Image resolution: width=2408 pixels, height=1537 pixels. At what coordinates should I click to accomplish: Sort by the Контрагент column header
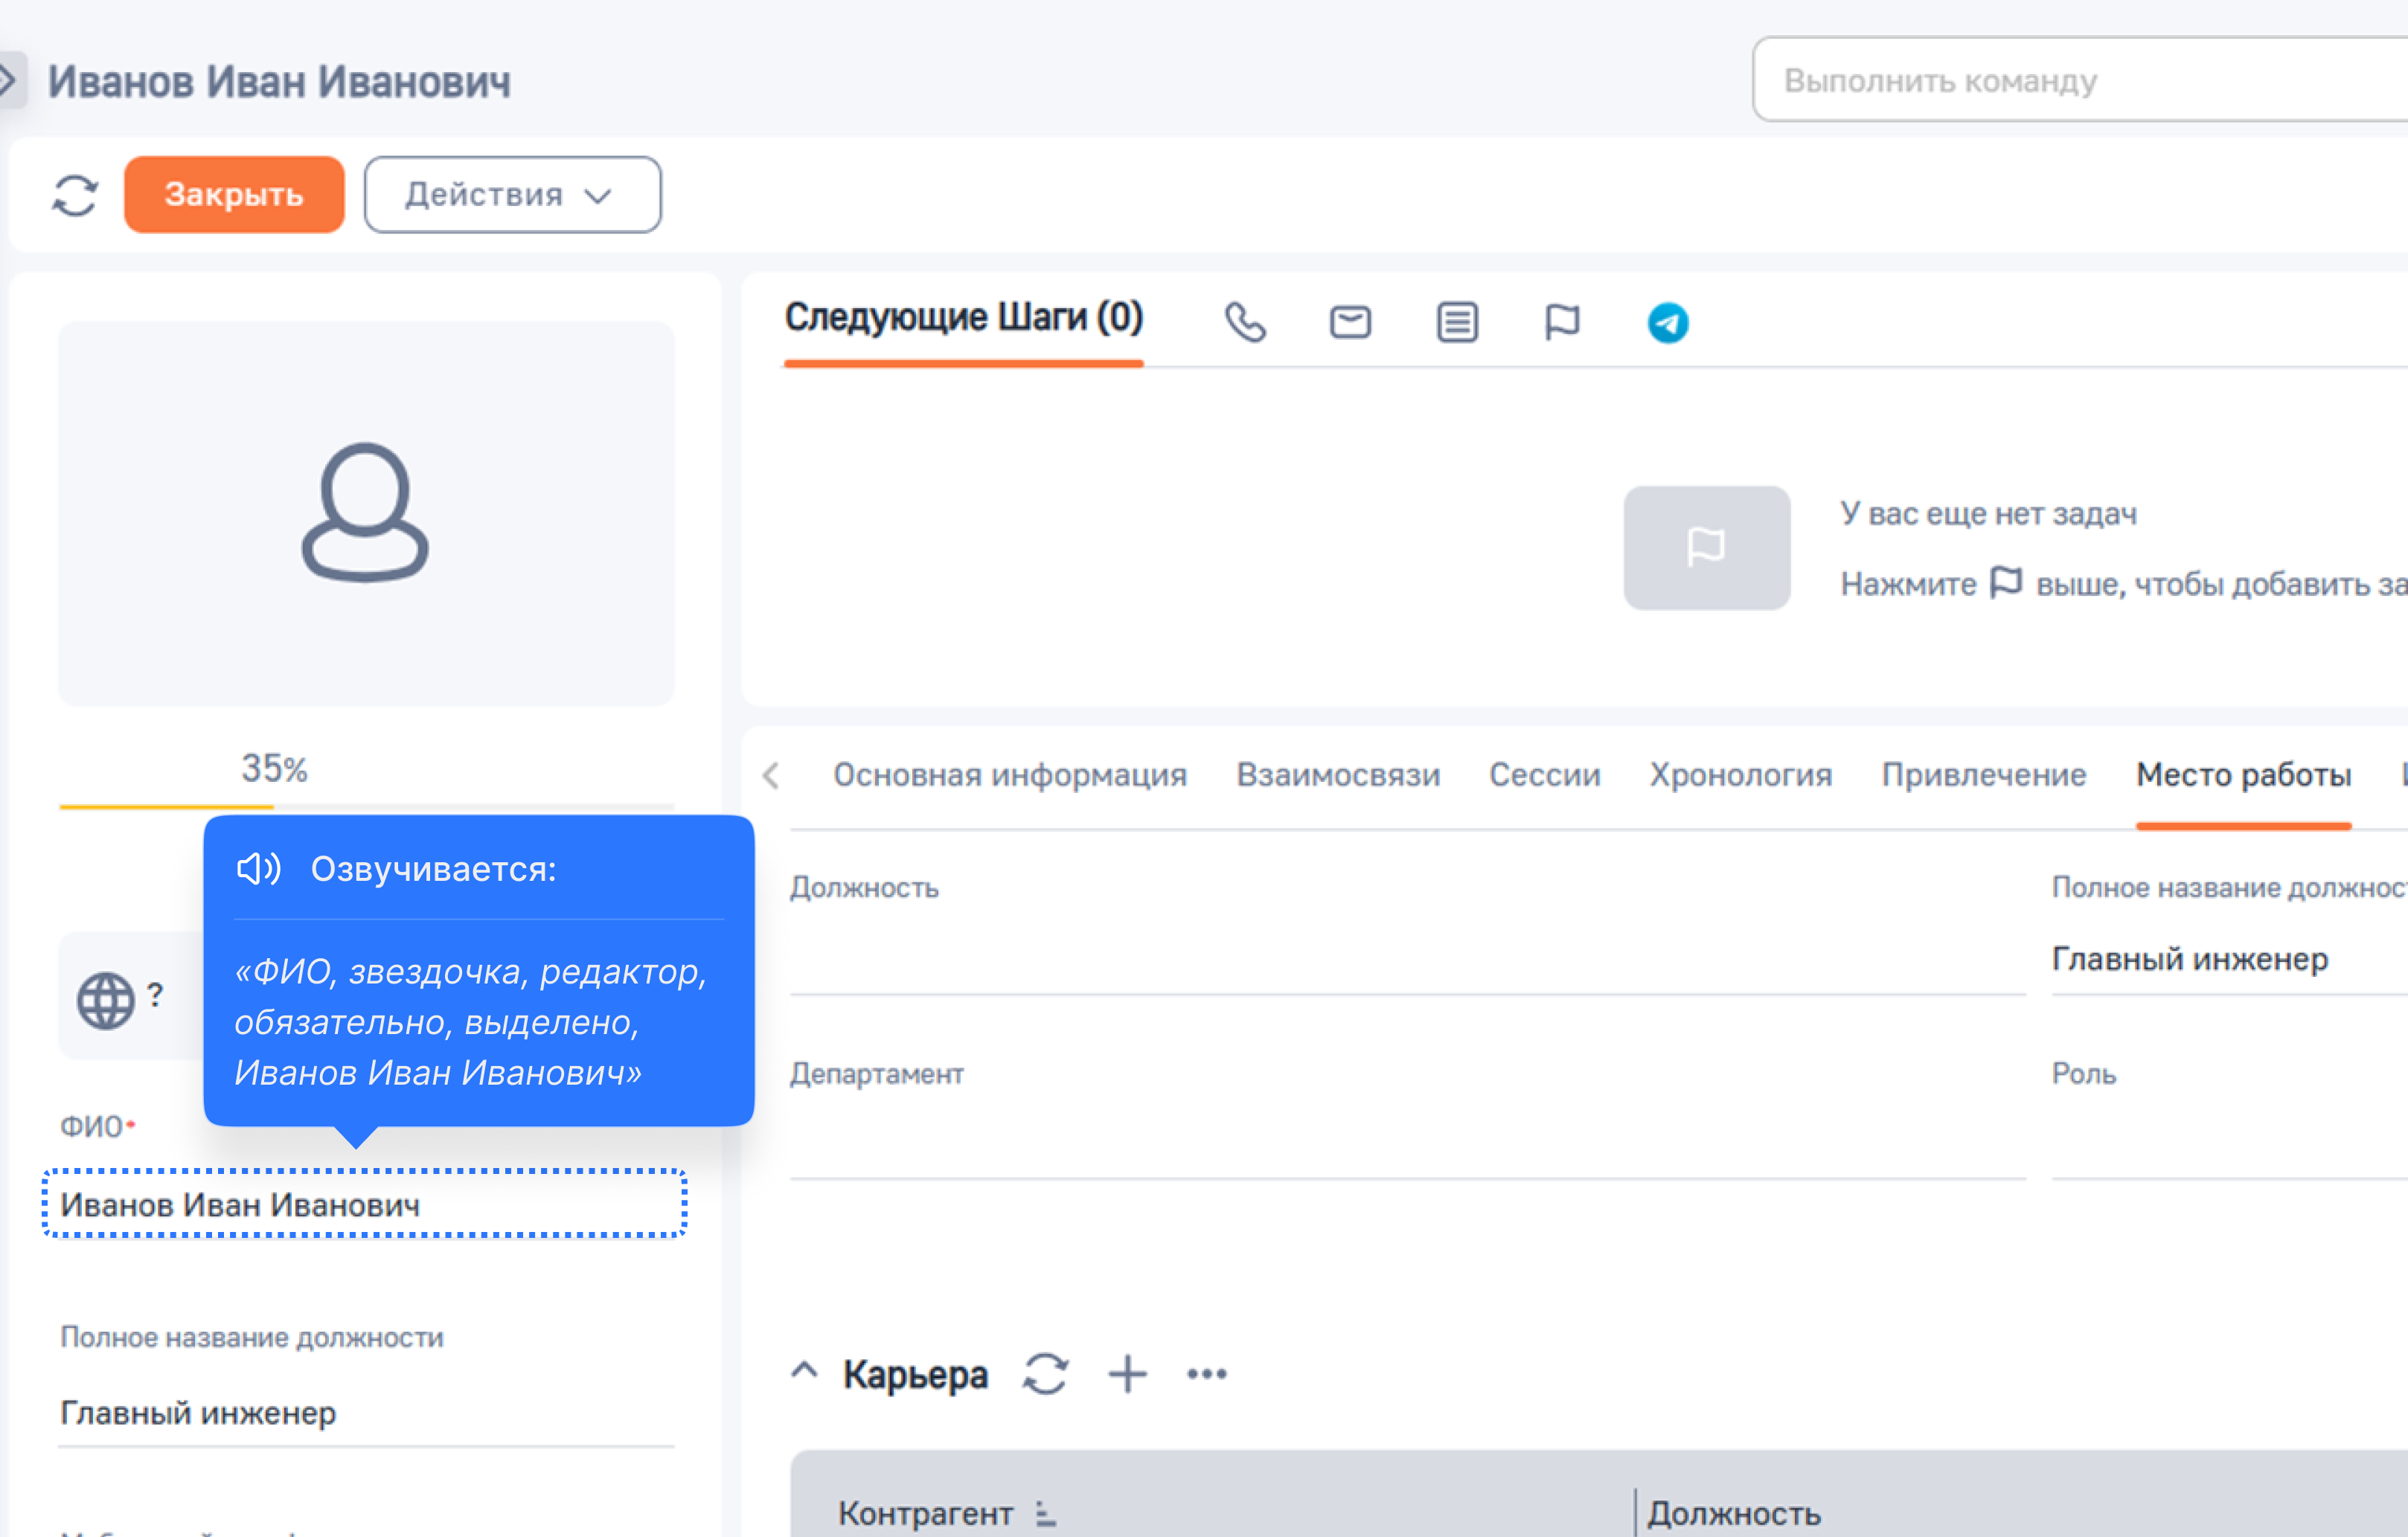point(925,1513)
